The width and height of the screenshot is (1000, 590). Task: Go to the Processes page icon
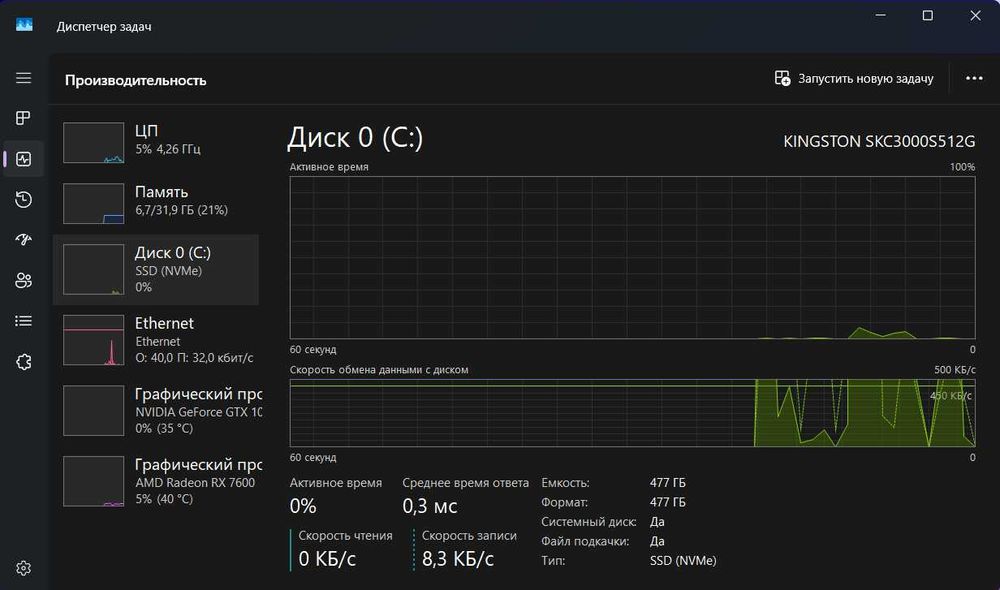24,118
